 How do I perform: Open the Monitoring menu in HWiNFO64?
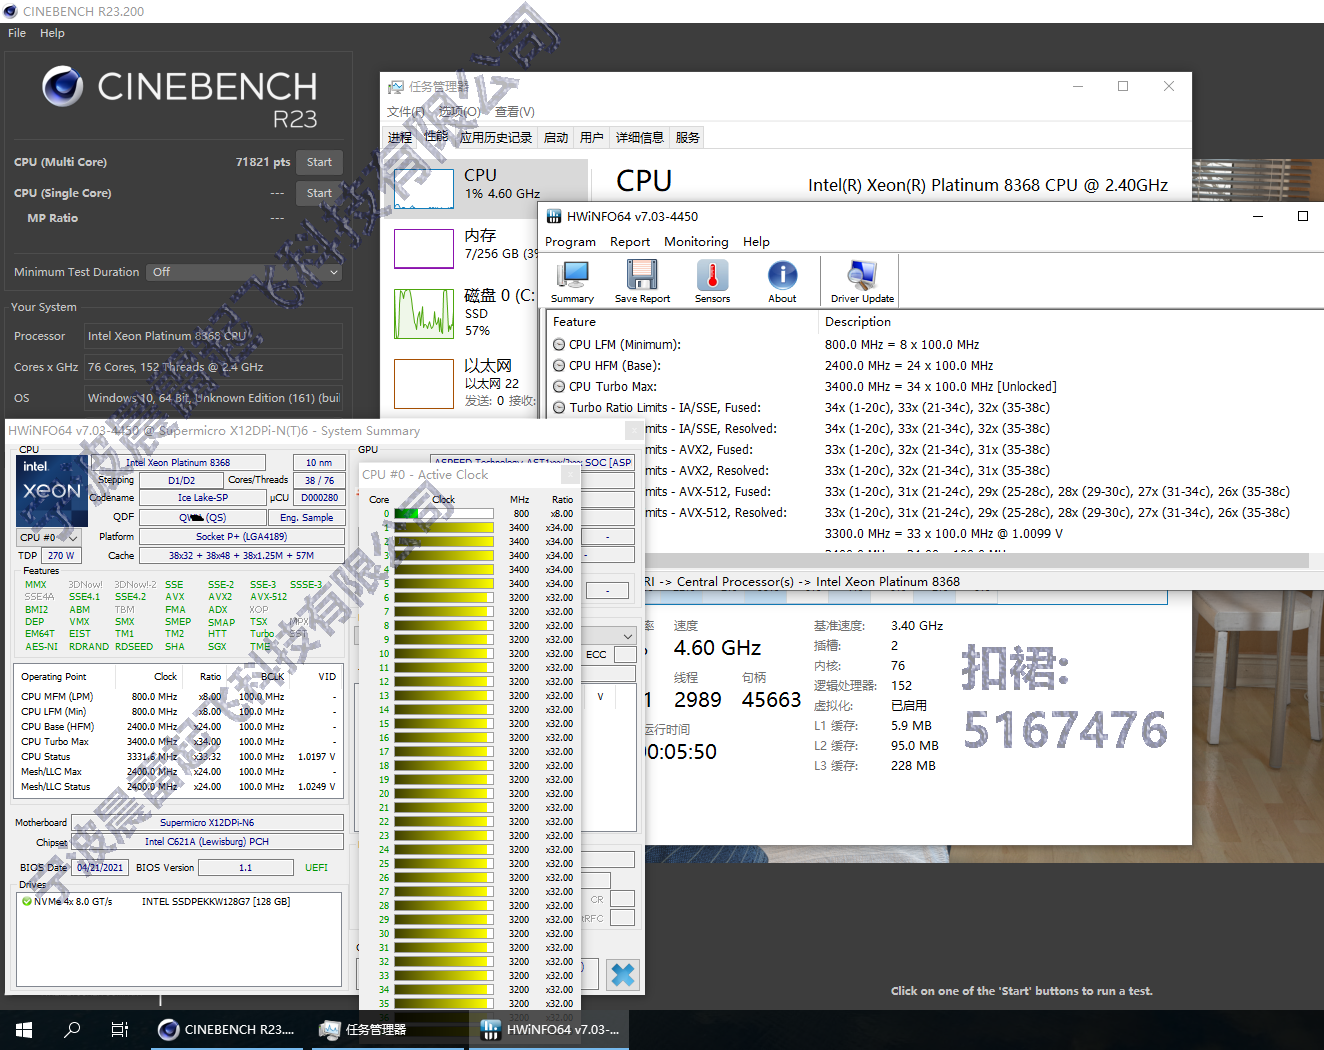[695, 241]
